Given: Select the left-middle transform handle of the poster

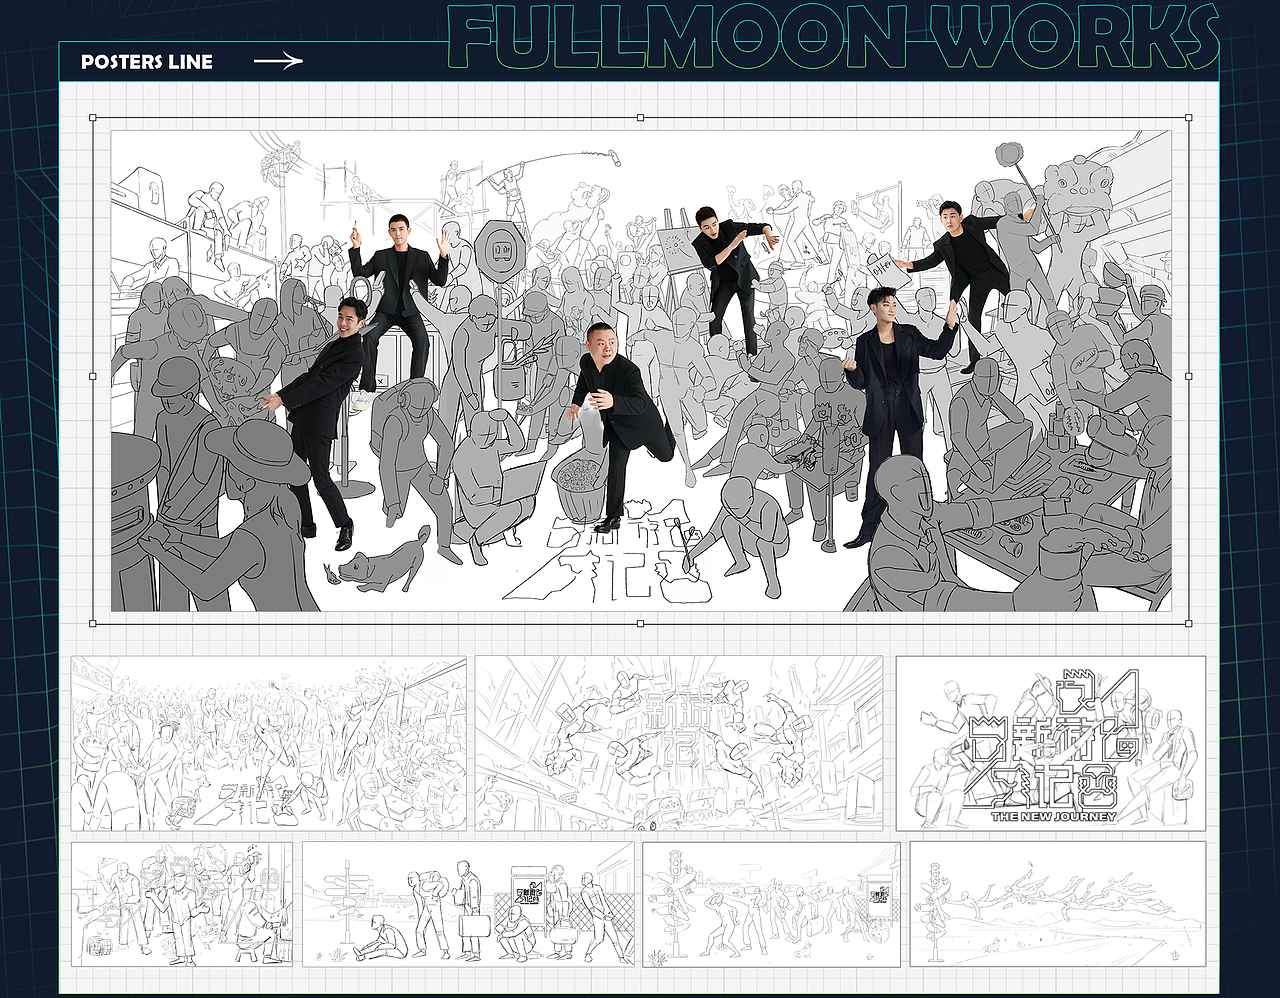Looking at the screenshot, I should click(x=93, y=376).
